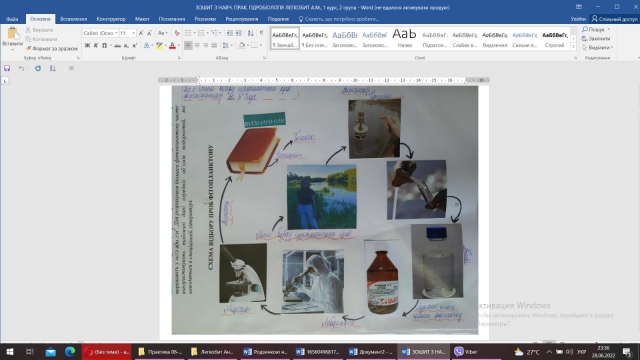
Task: Center the text alignment
Action: pyautogui.click(x=197, y=45)
